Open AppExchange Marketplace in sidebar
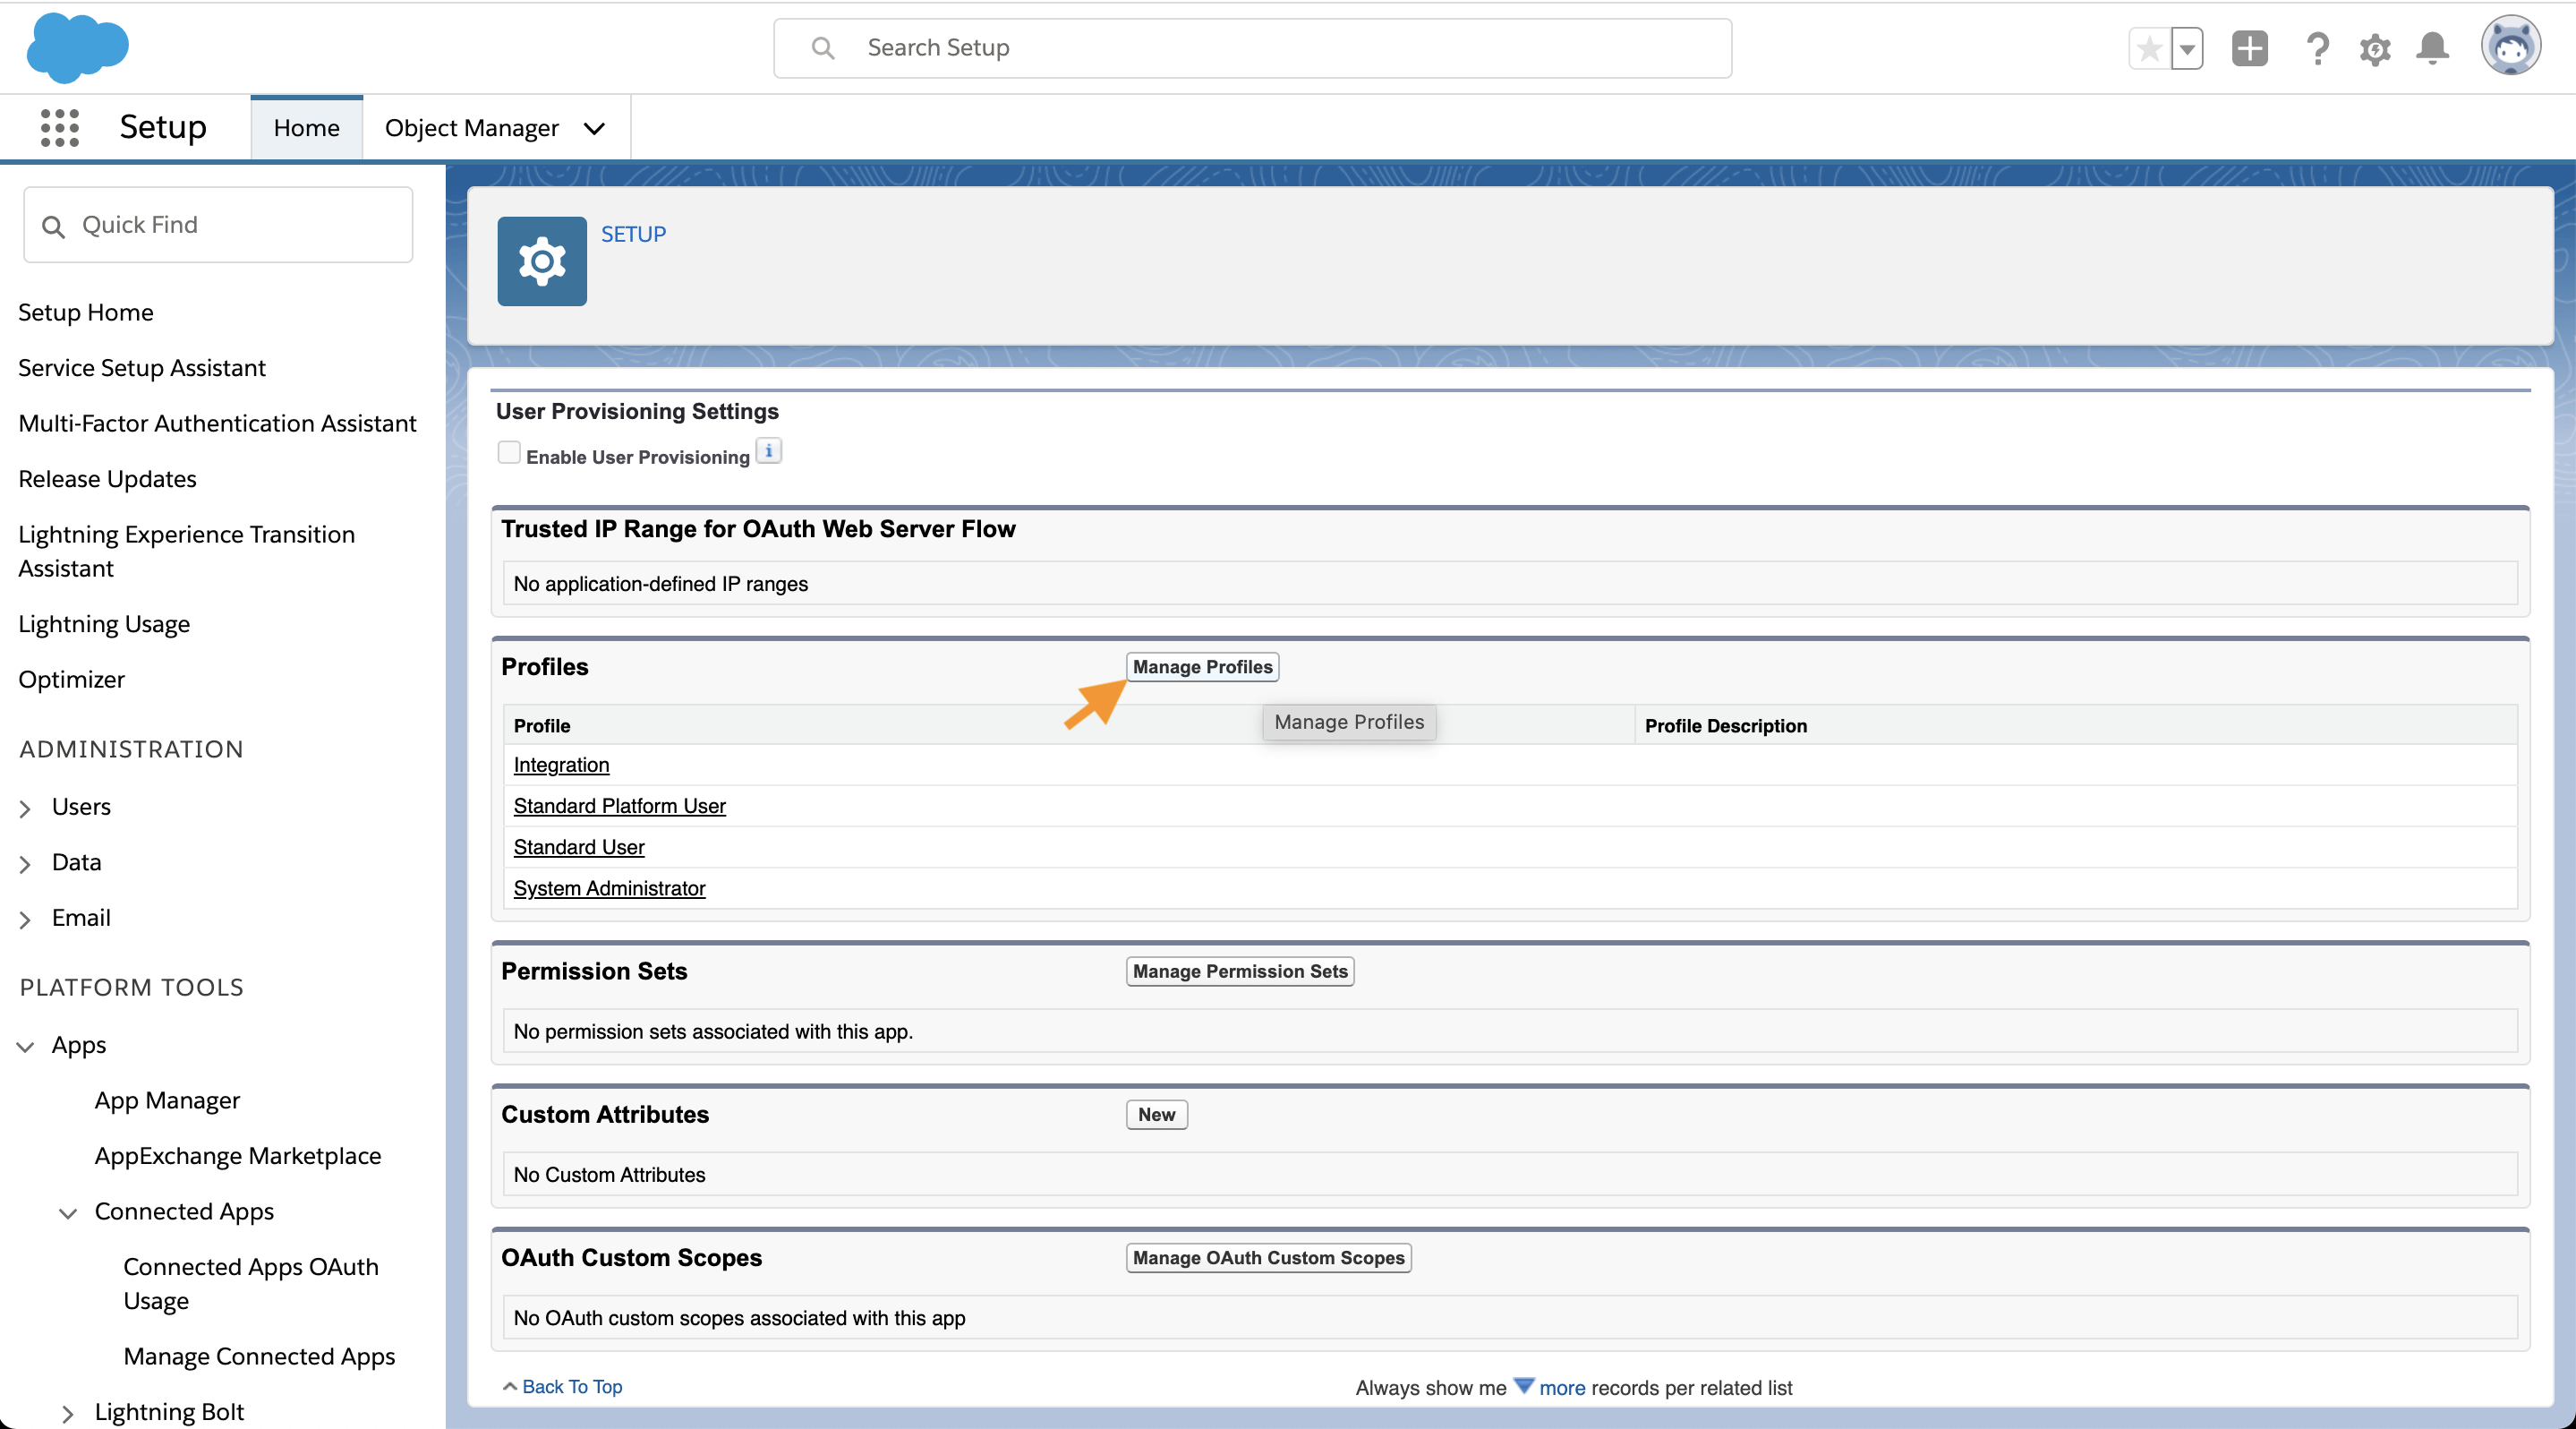The image size is (2576, 1429). tap(238, 1156)
